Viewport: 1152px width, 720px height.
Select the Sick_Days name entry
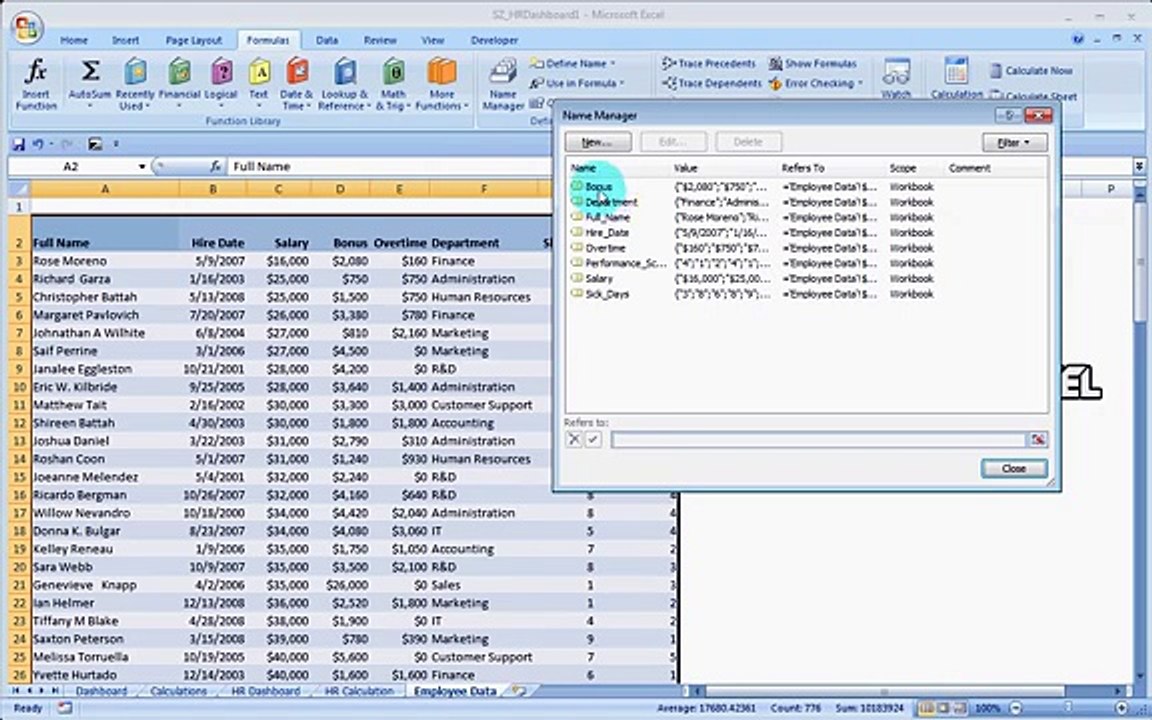point(607,294)
